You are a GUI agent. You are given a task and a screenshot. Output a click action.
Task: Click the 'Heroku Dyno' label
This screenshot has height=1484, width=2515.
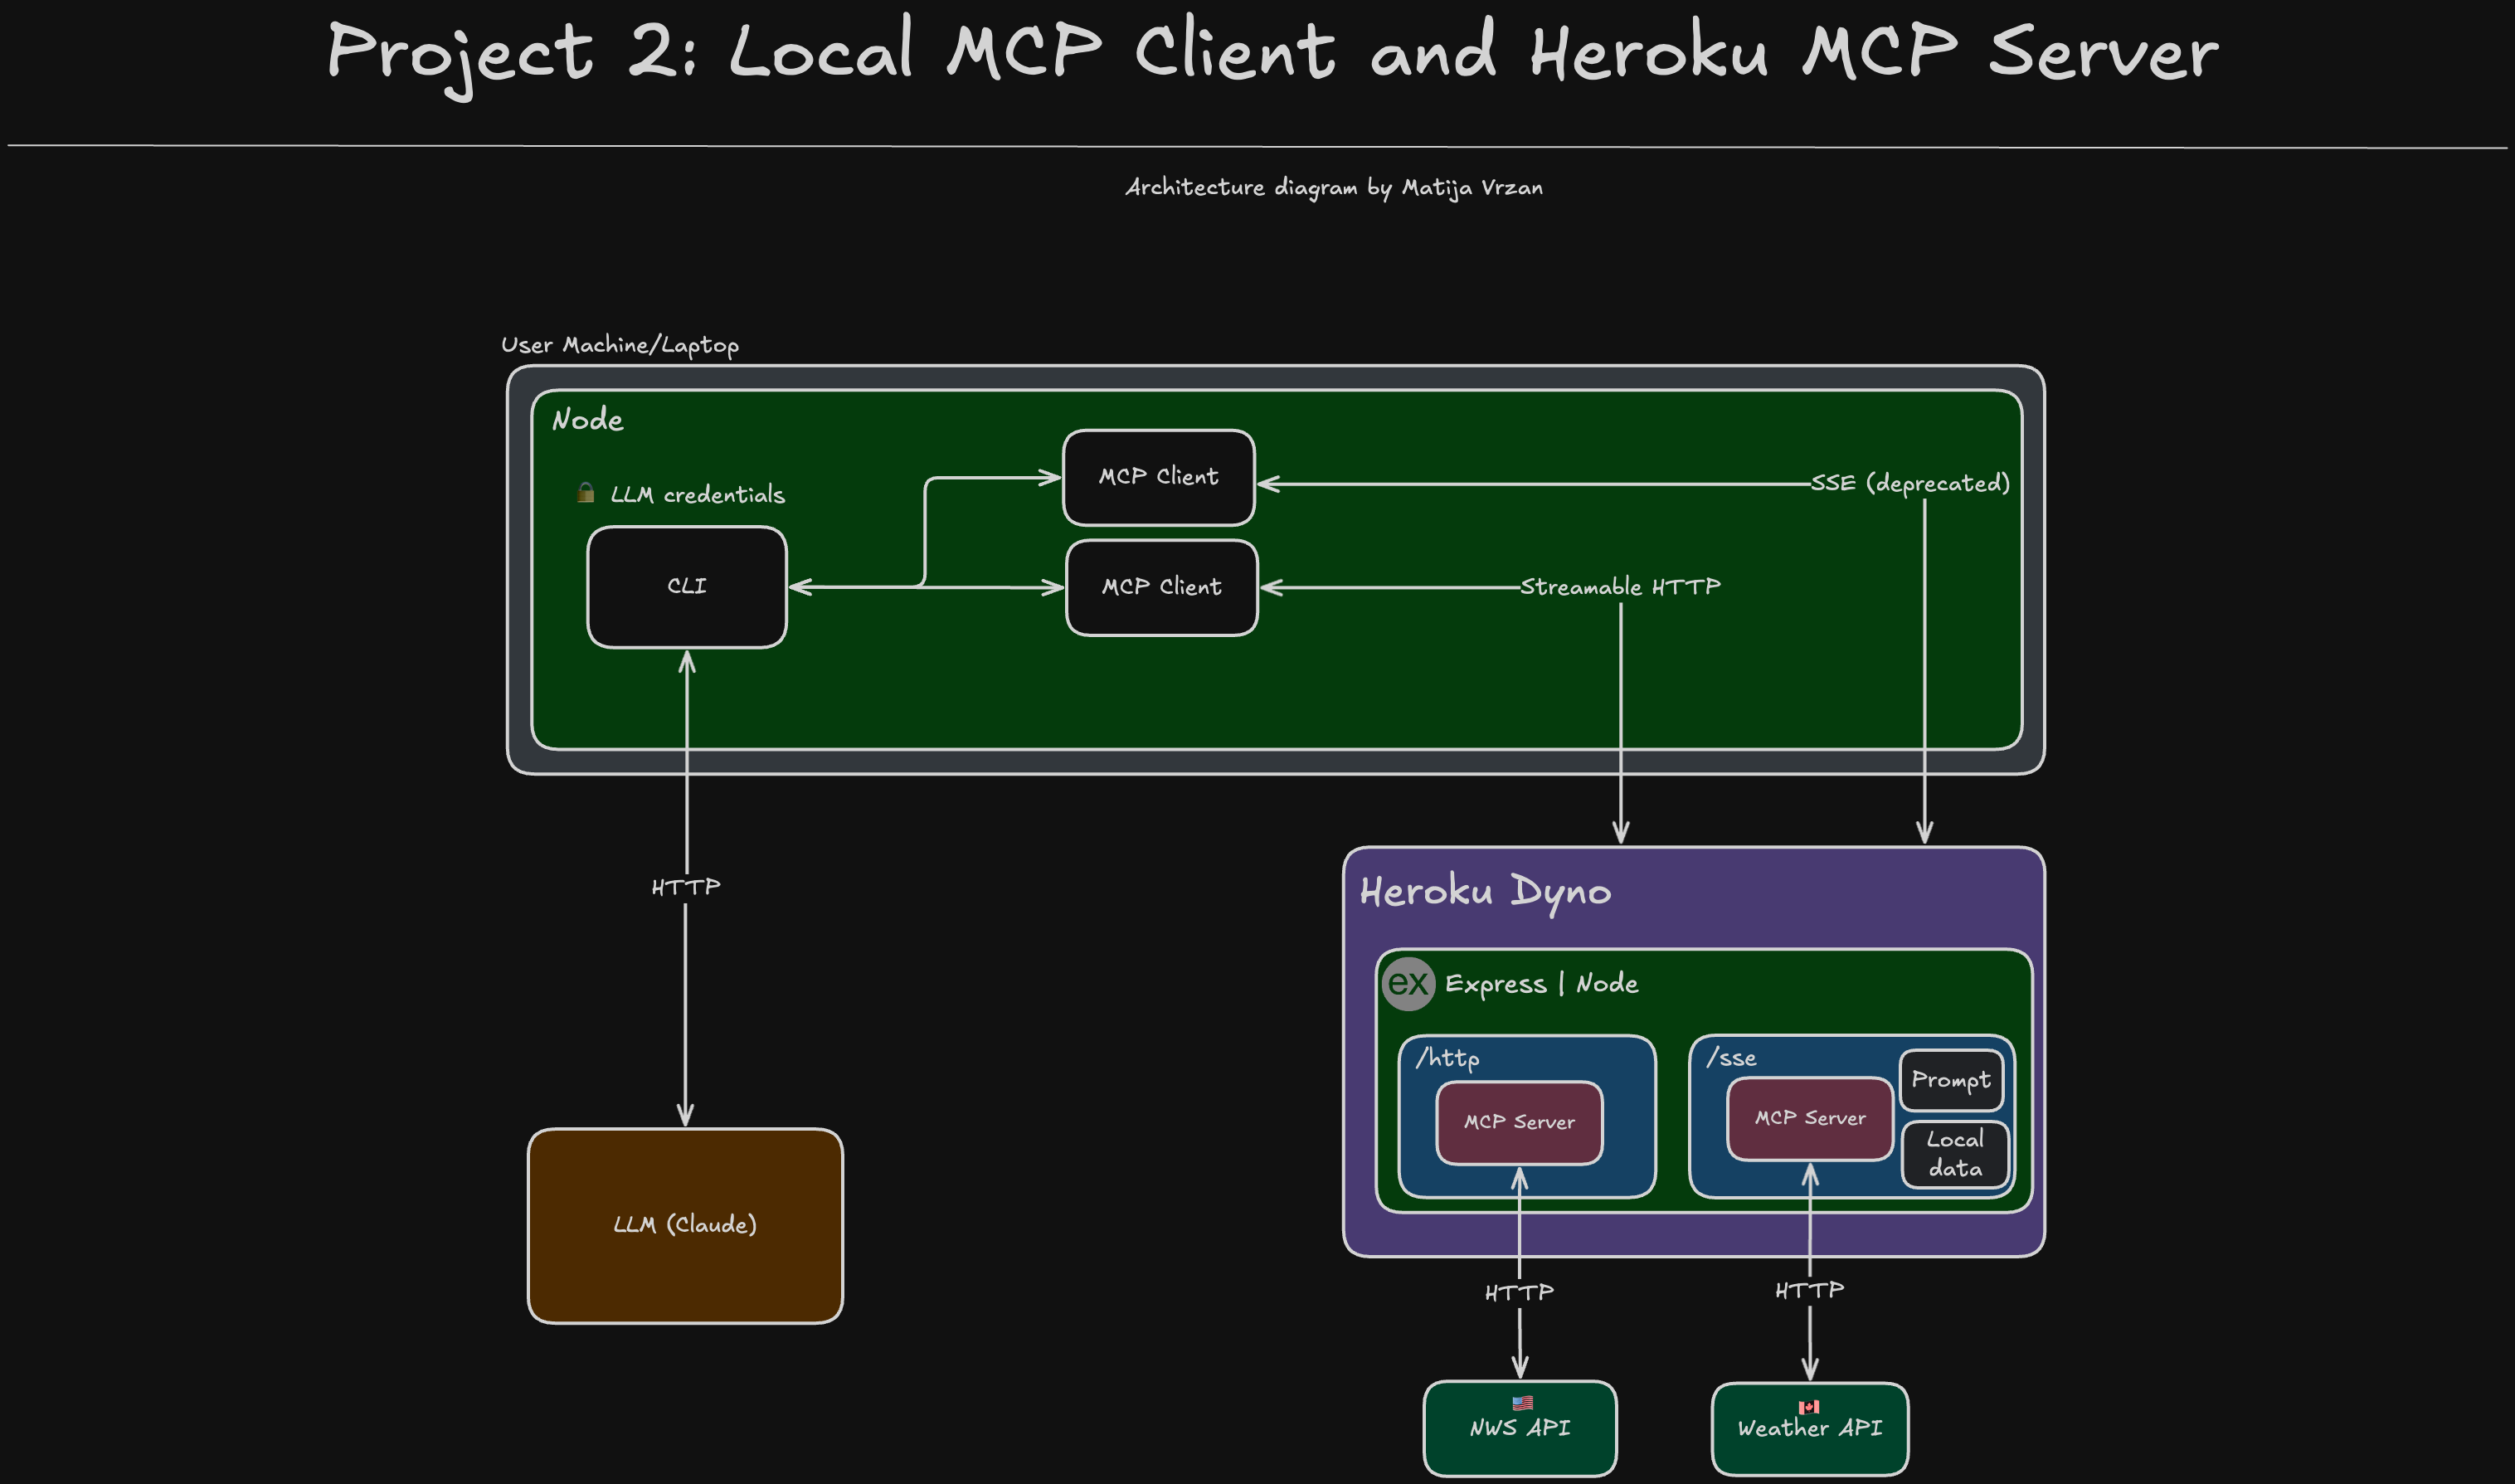point(1485,892)
